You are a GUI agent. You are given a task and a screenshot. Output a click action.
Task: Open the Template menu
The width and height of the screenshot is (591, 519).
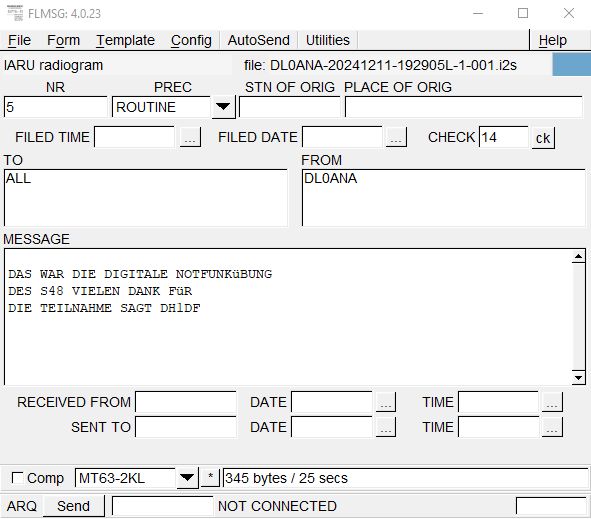(125, 40)
